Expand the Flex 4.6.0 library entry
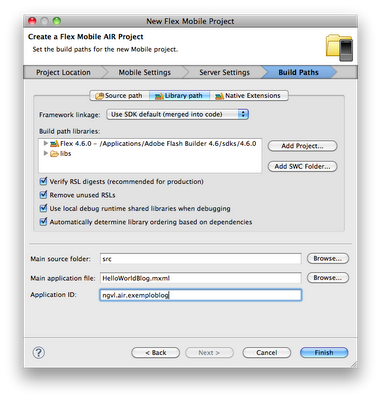The height and width of the screenshot is (400, 381). pyautogui.click(x=46, y=143)
